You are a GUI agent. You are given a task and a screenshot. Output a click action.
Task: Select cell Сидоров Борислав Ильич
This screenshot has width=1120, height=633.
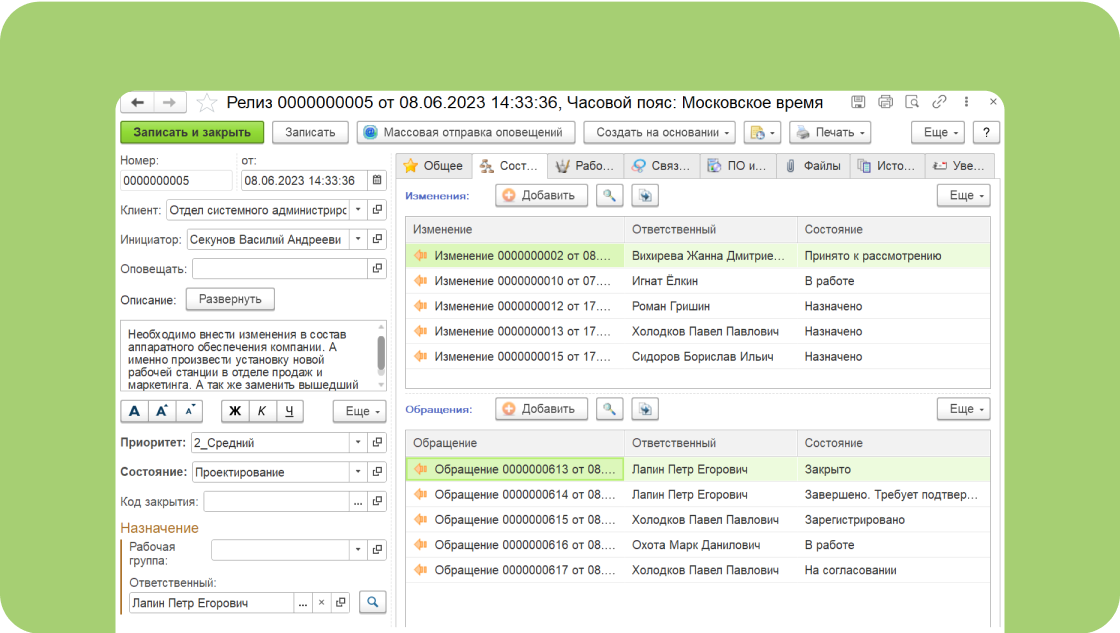711,357
